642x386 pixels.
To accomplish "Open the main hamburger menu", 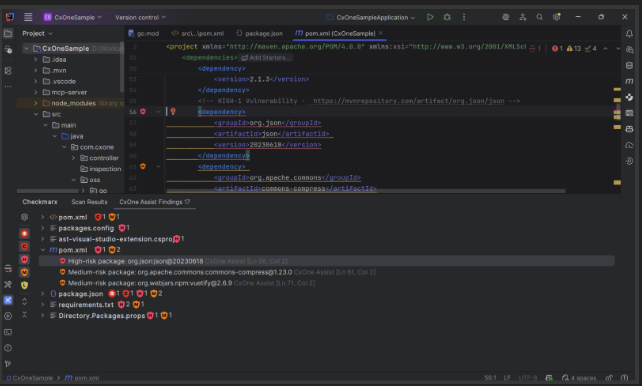I will click(28, 17).
